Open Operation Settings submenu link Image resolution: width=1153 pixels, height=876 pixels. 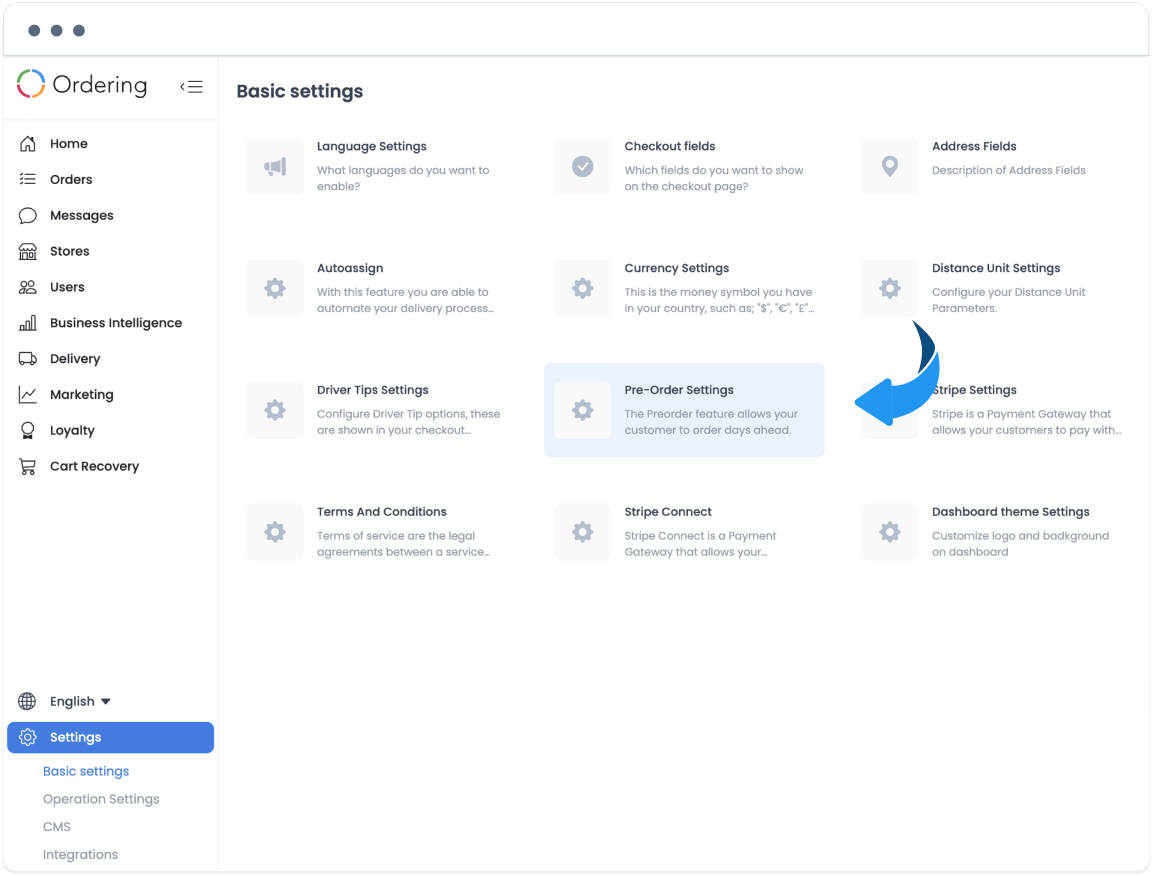(x=101, y=799)
